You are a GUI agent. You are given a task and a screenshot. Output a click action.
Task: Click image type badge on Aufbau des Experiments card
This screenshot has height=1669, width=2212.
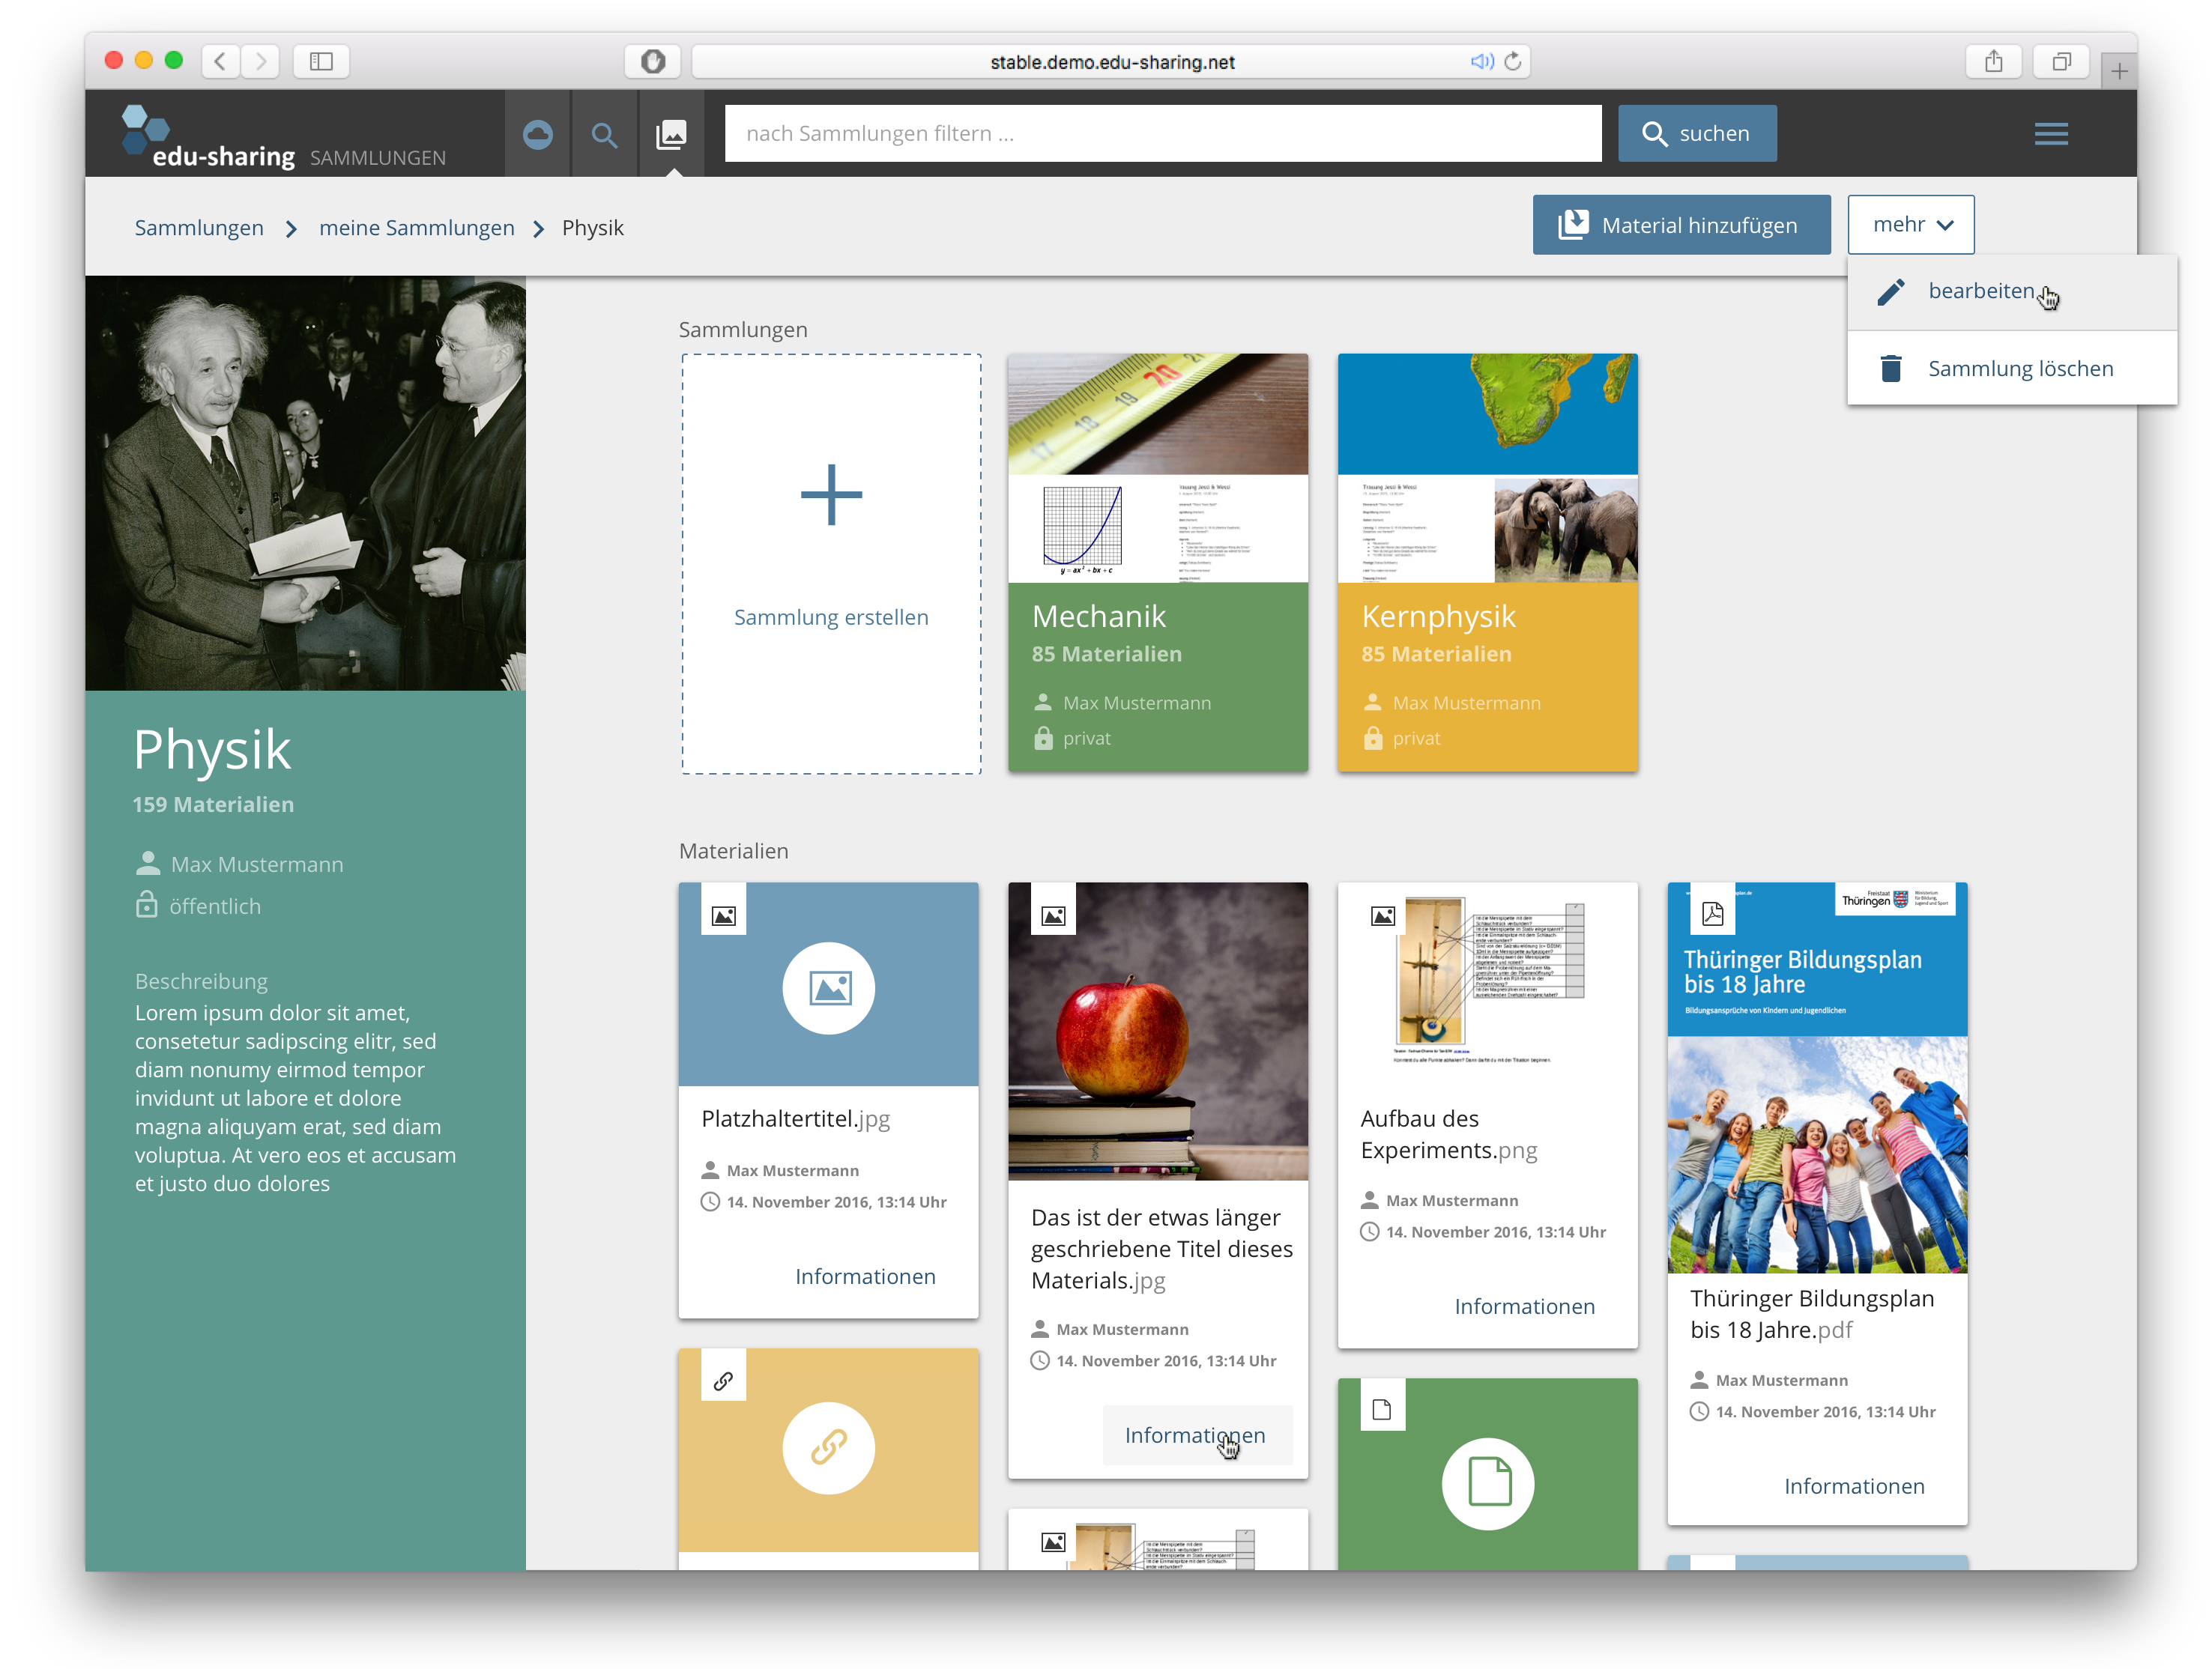pos(1382,914)
